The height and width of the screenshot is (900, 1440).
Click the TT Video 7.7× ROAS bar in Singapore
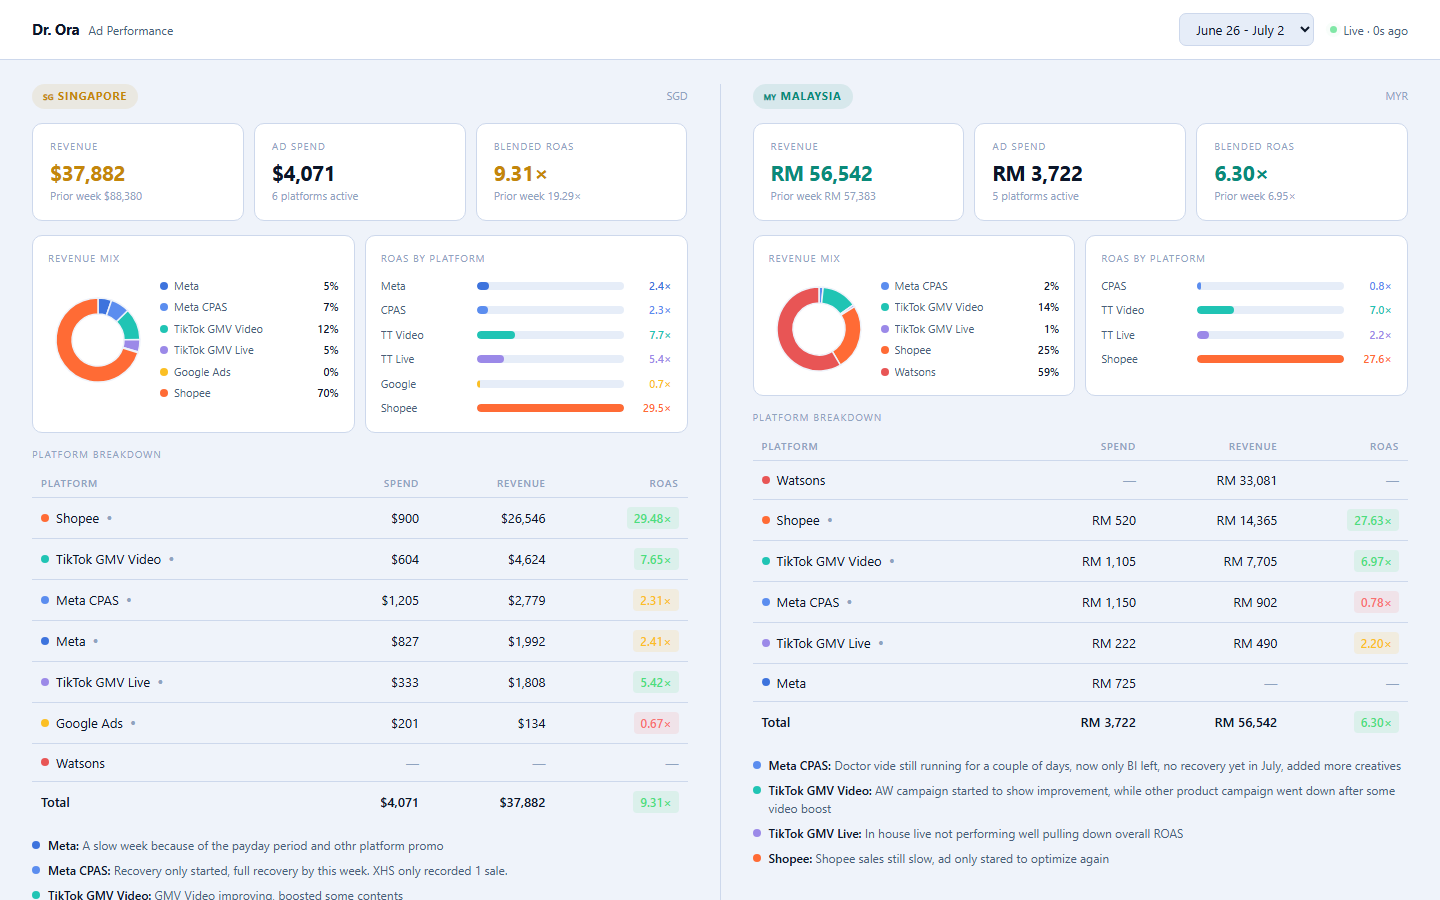point(550,335)
